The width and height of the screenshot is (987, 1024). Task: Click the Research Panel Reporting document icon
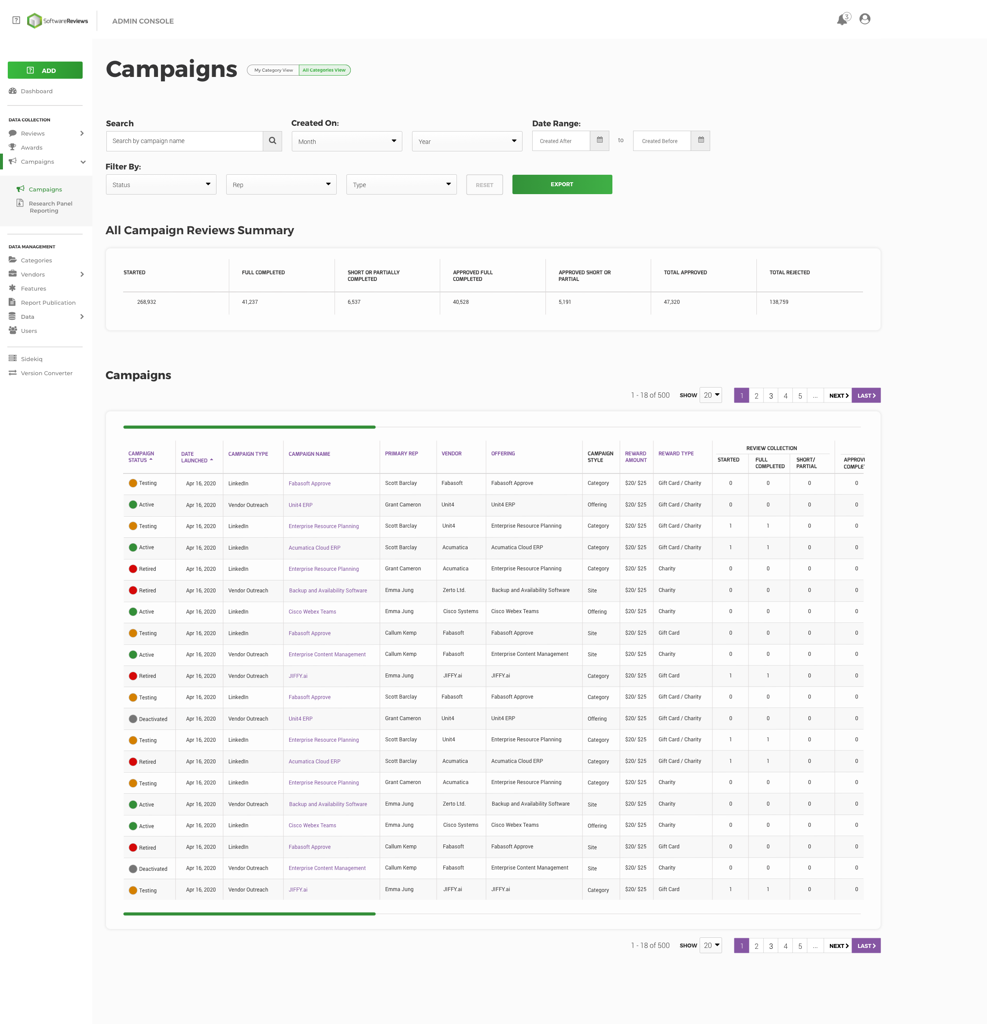tap(20, 203)
